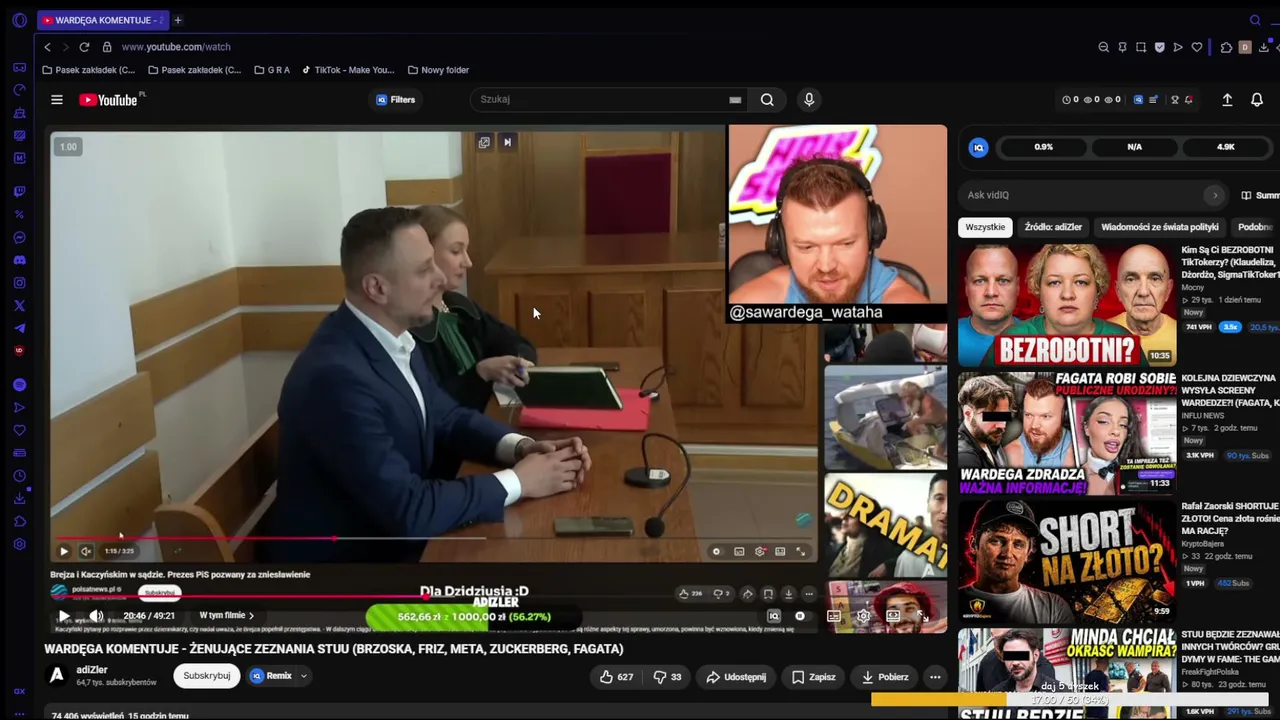
Task: Open a new browser tab
Action: click(x=178, y=20)
